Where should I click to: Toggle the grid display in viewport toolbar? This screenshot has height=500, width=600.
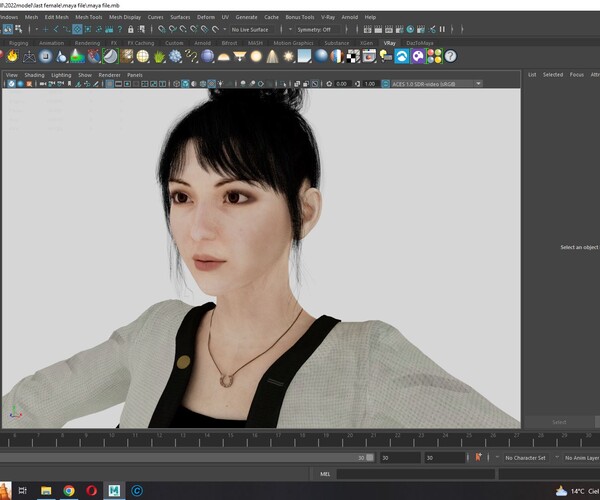pos(109,84)
